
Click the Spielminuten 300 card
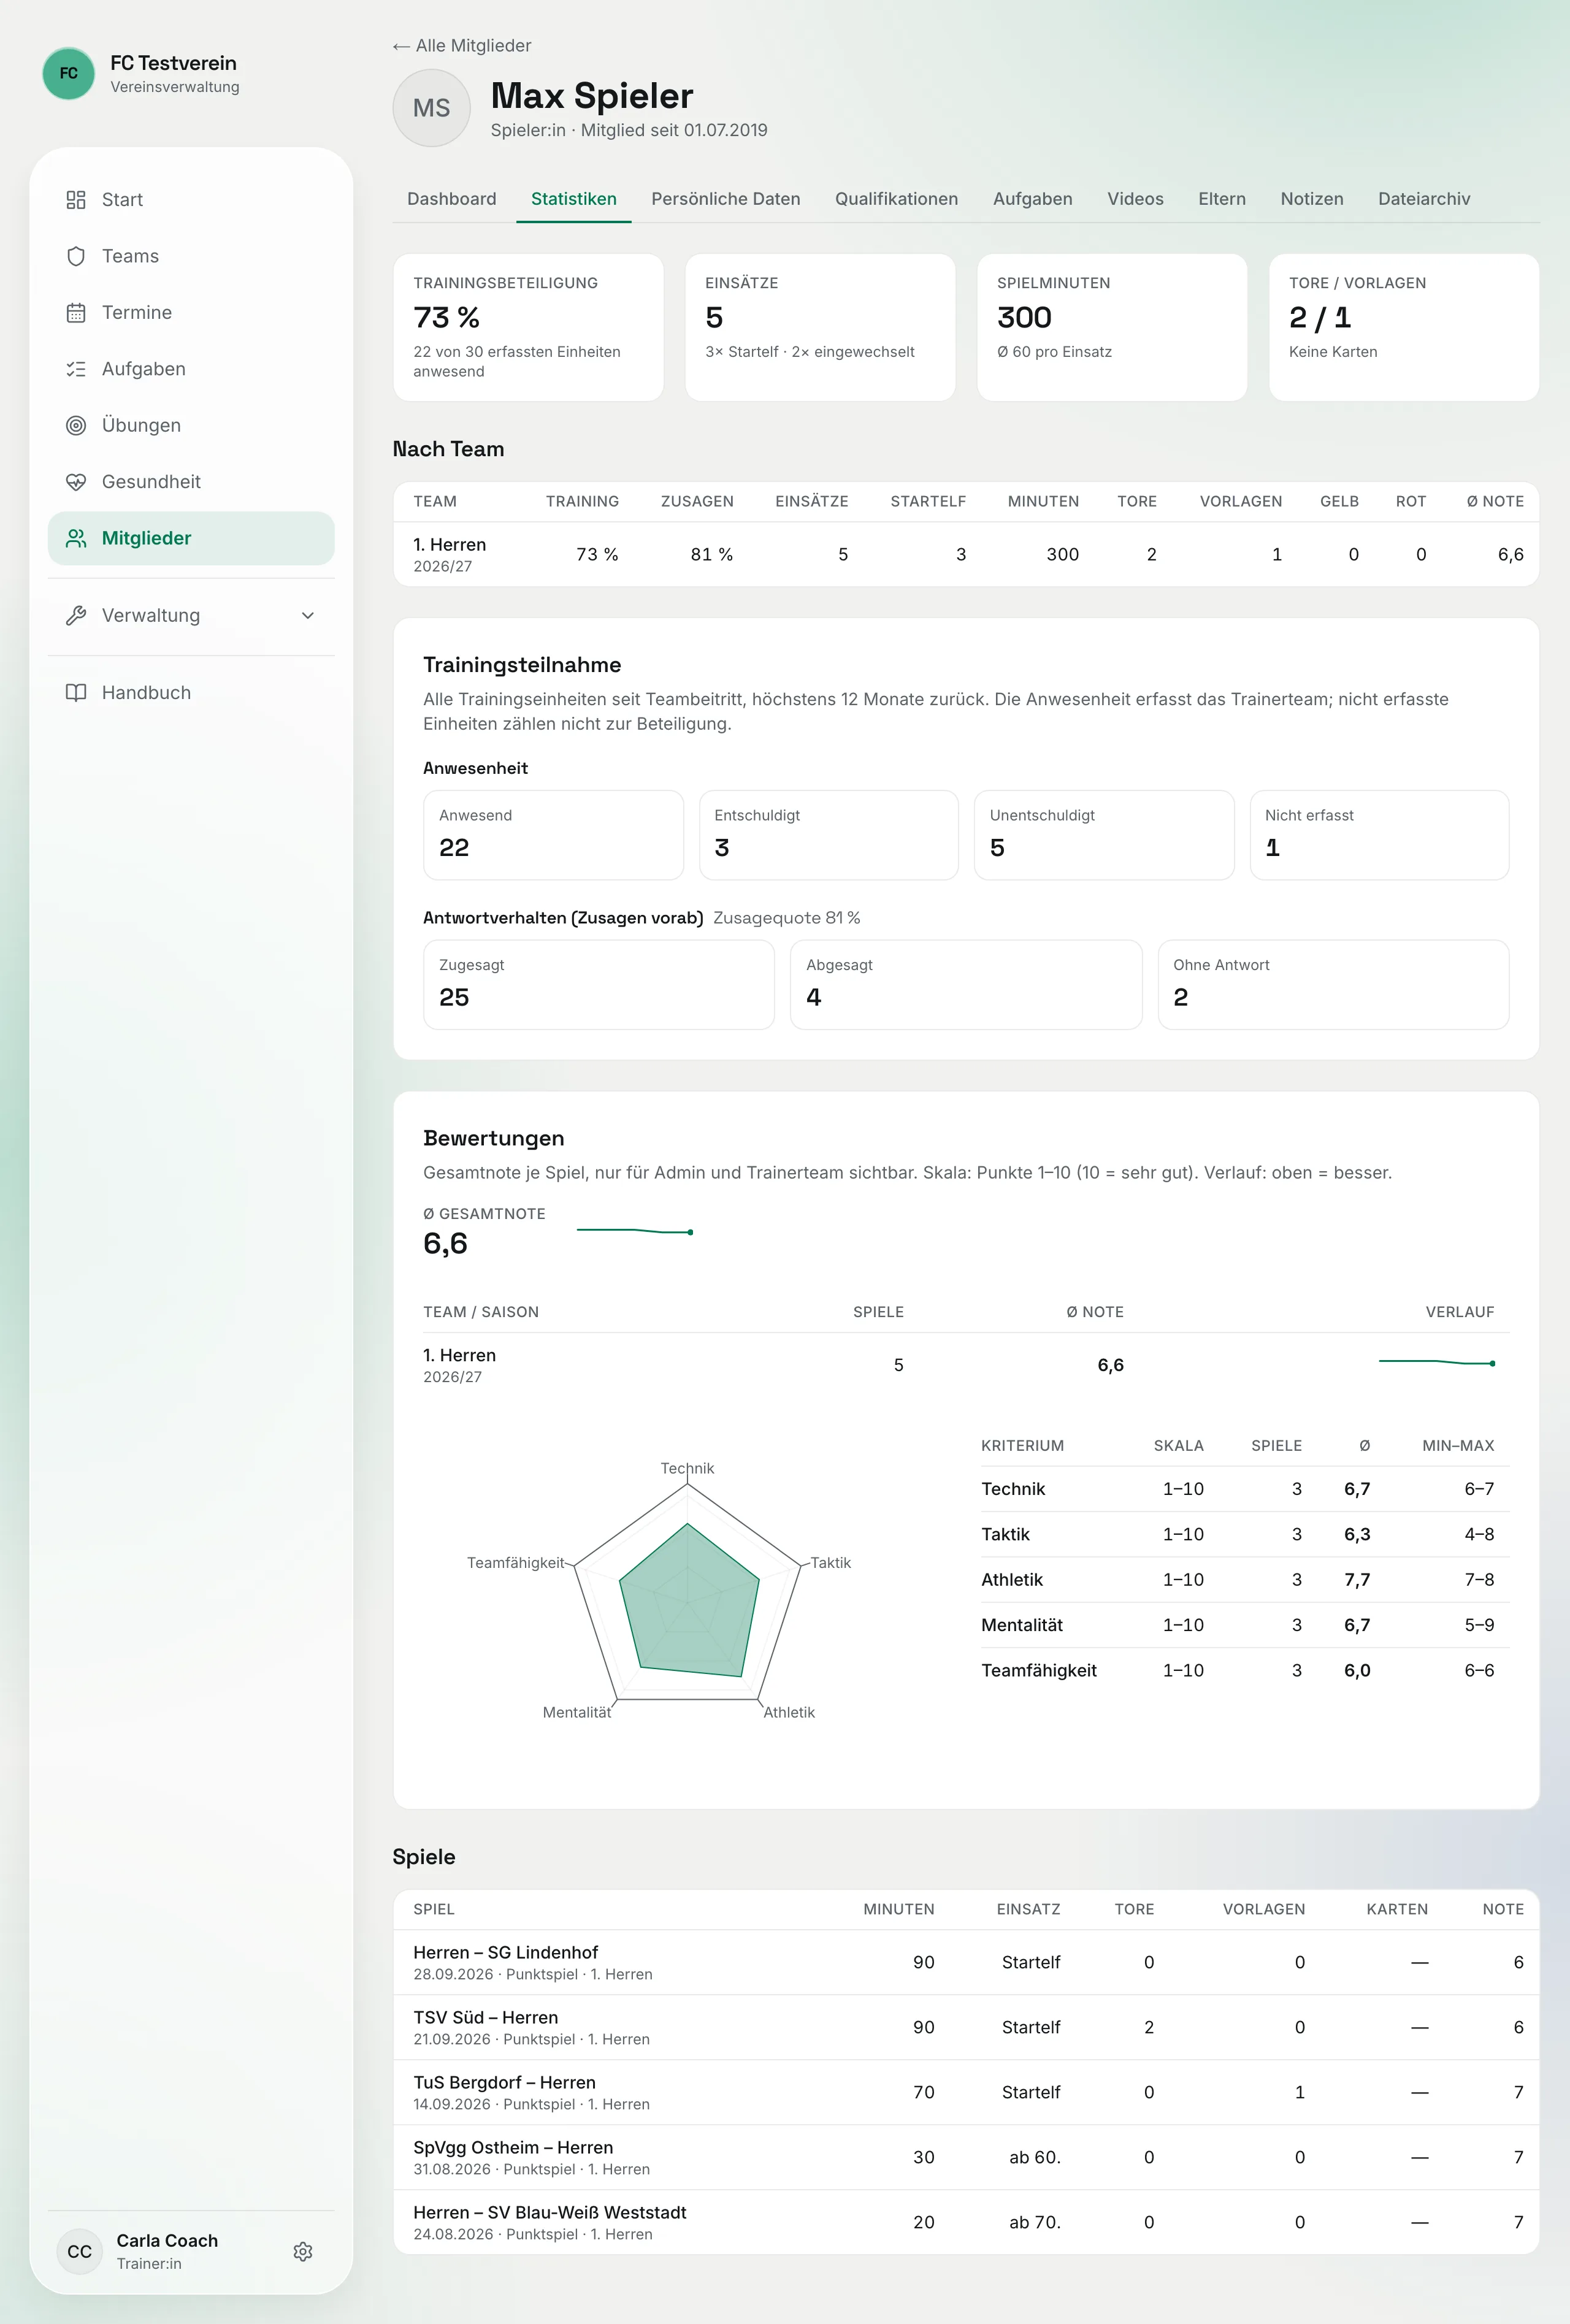(1112, 327)
